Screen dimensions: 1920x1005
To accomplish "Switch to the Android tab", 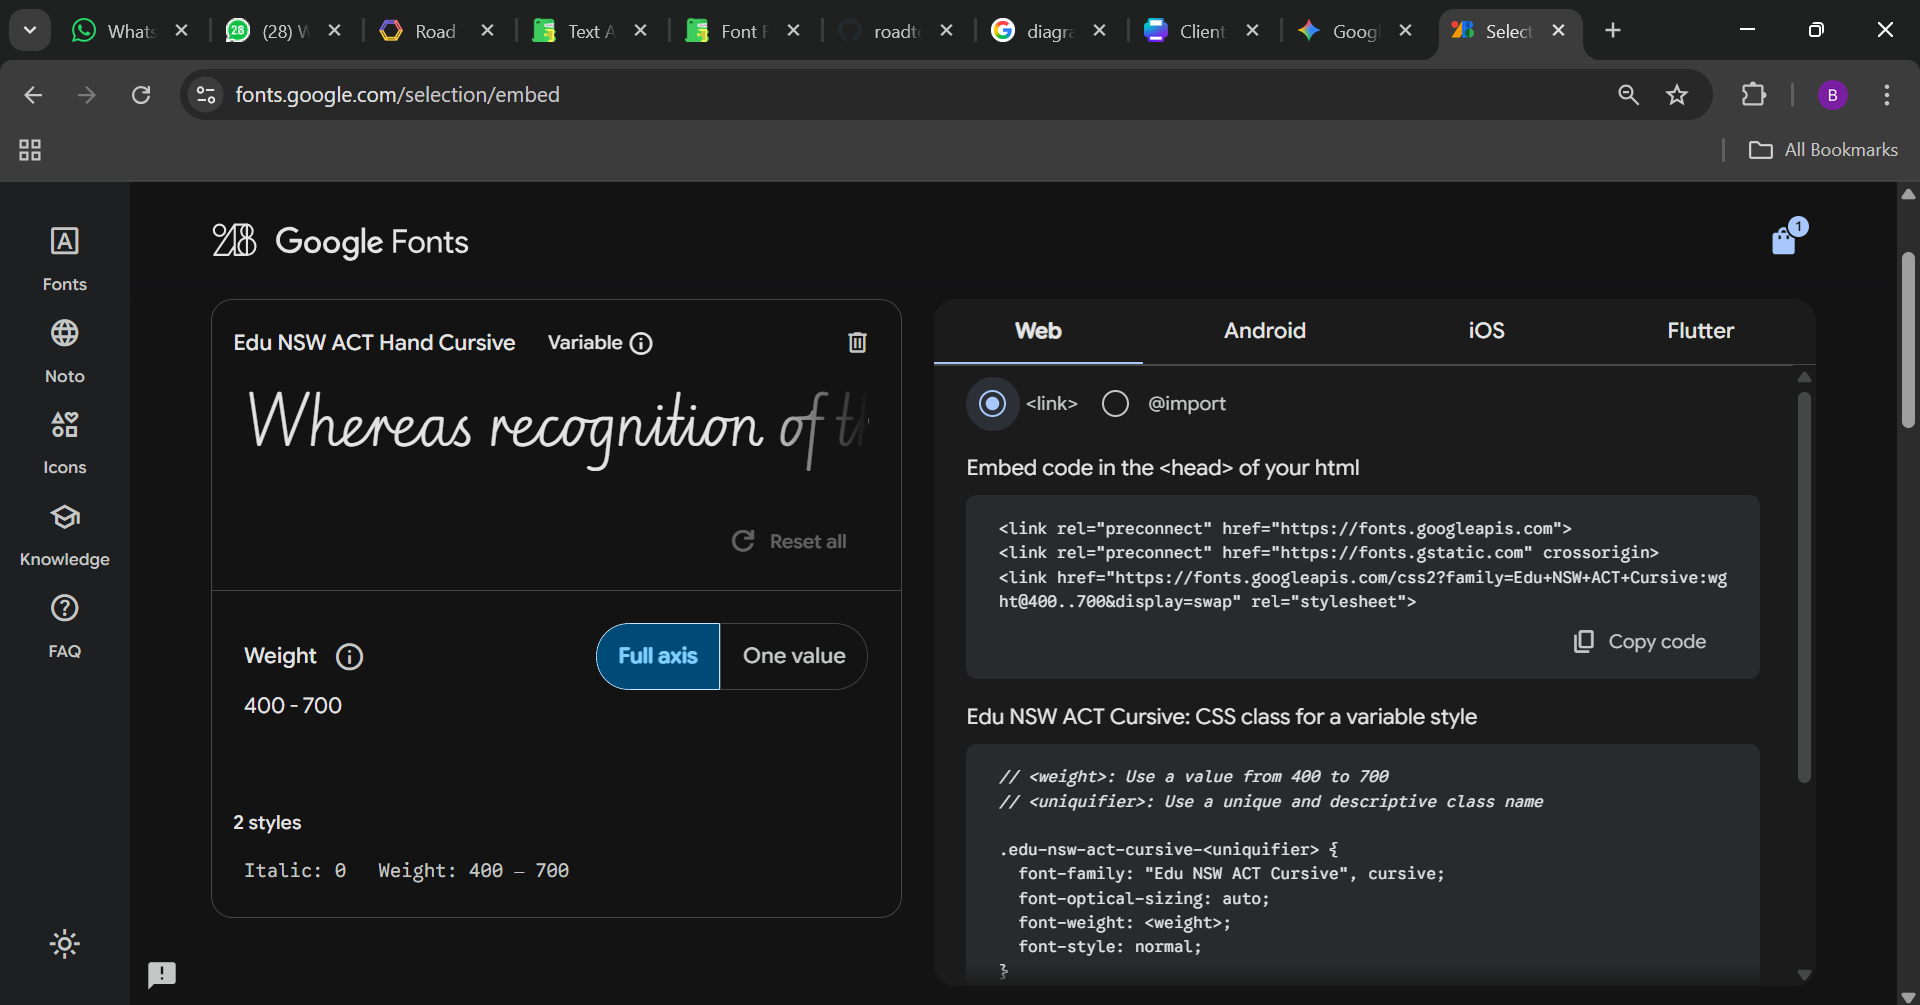I will pyautogui.click(x=1264, y=331).
